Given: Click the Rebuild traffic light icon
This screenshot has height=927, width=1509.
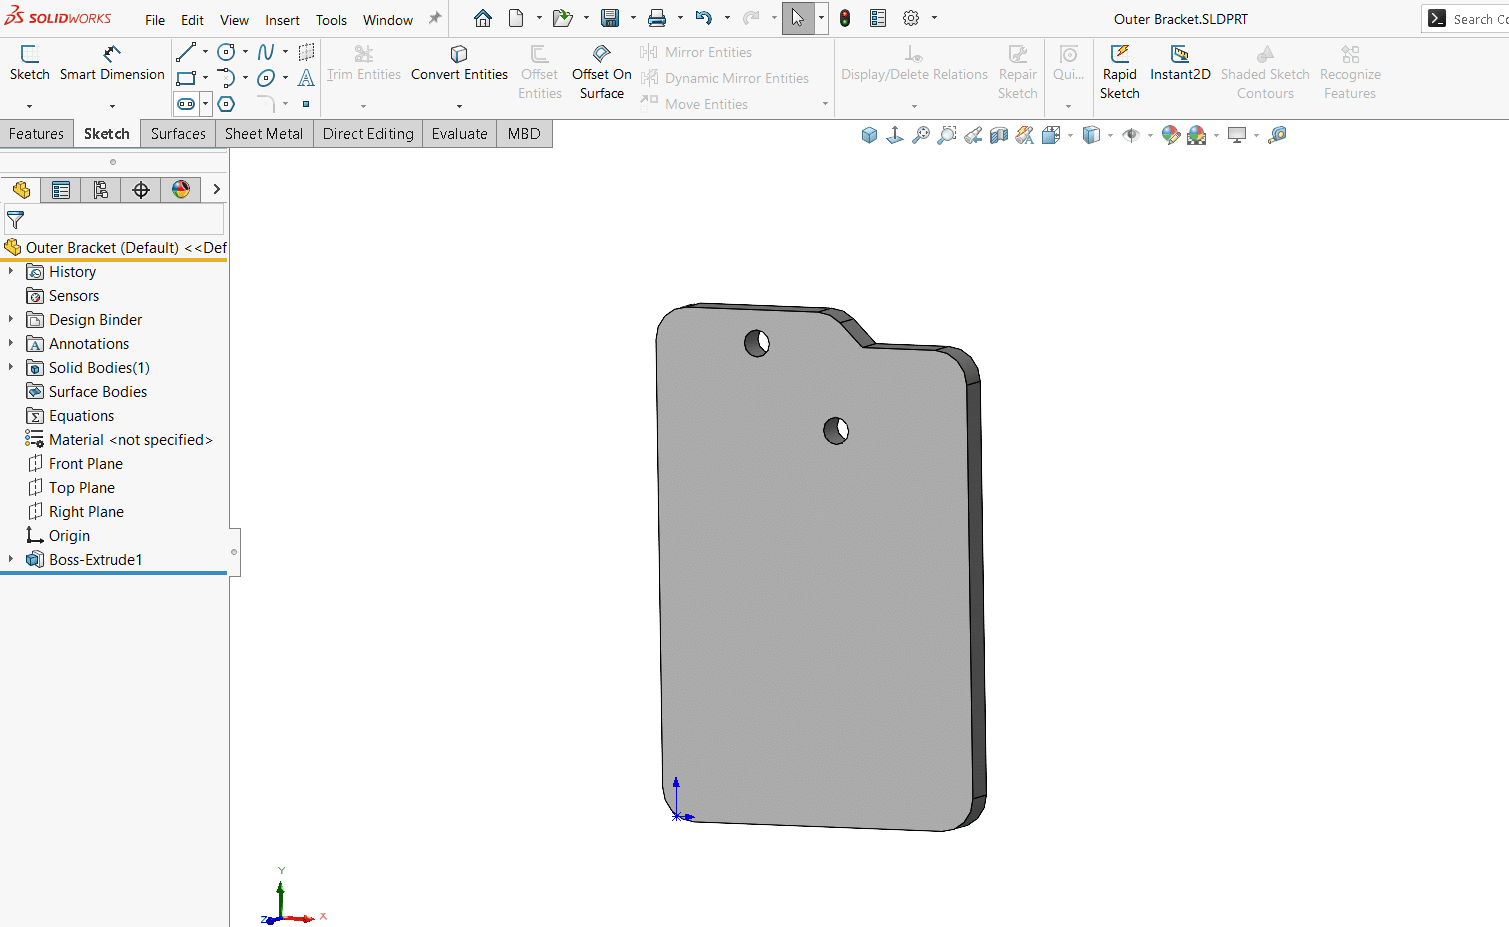Looking at the screenshot, I should [x=845, y=18].
